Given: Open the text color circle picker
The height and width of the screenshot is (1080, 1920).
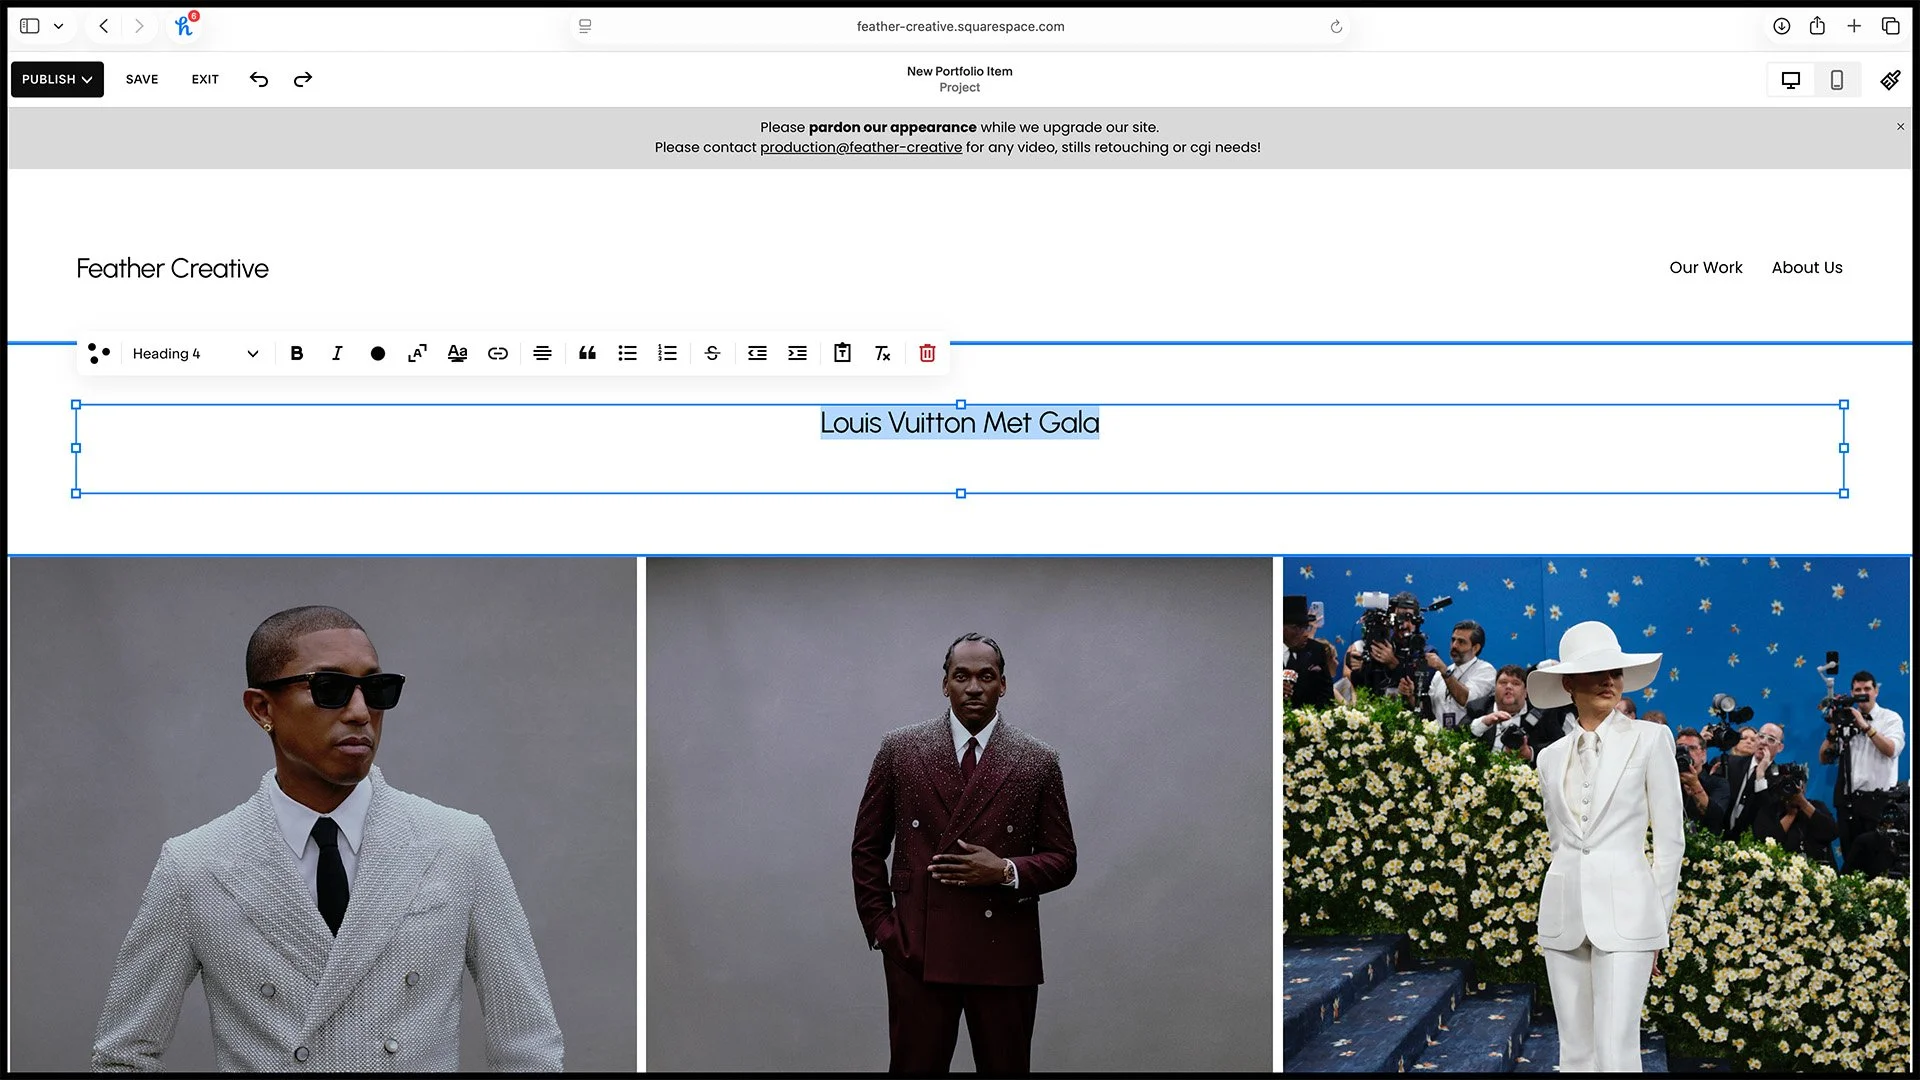Looking at the screenshot, I should (x=377, y=353).
